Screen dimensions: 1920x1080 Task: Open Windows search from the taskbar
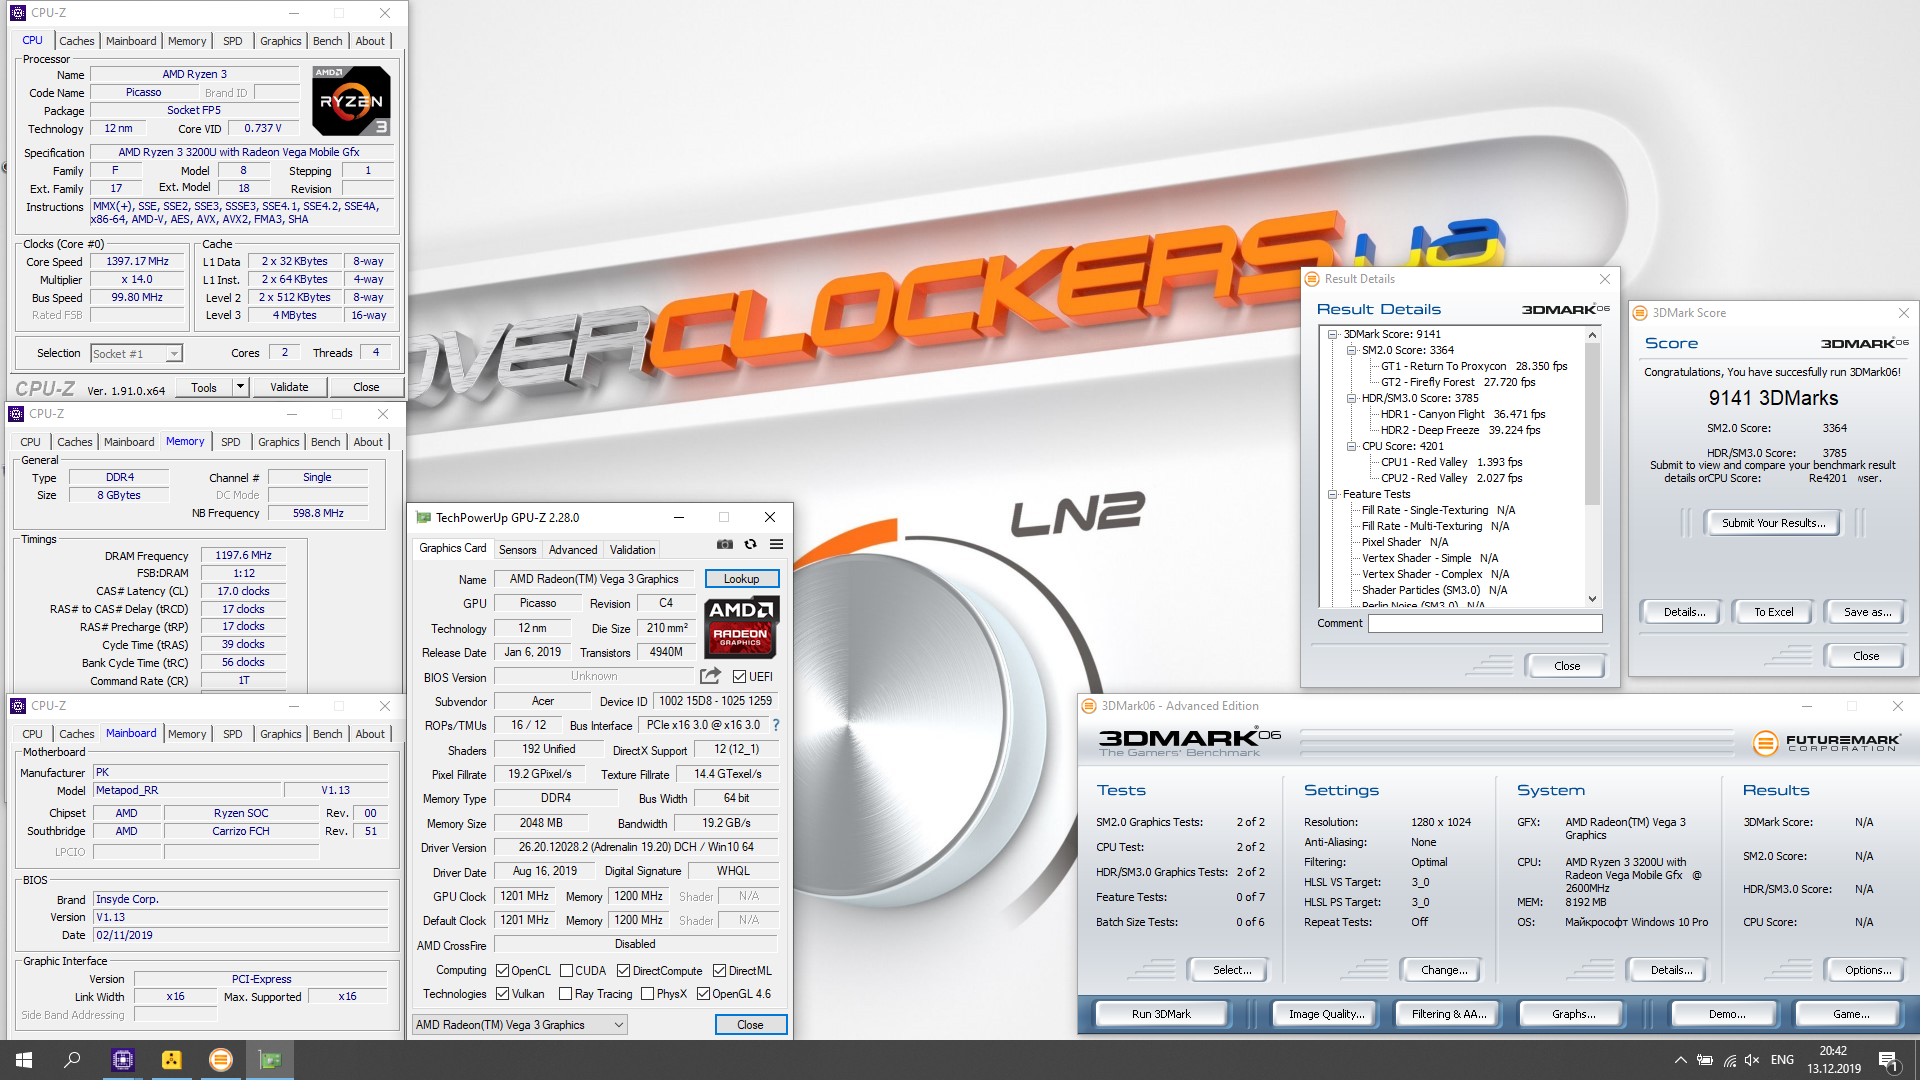pos(72,1060)
